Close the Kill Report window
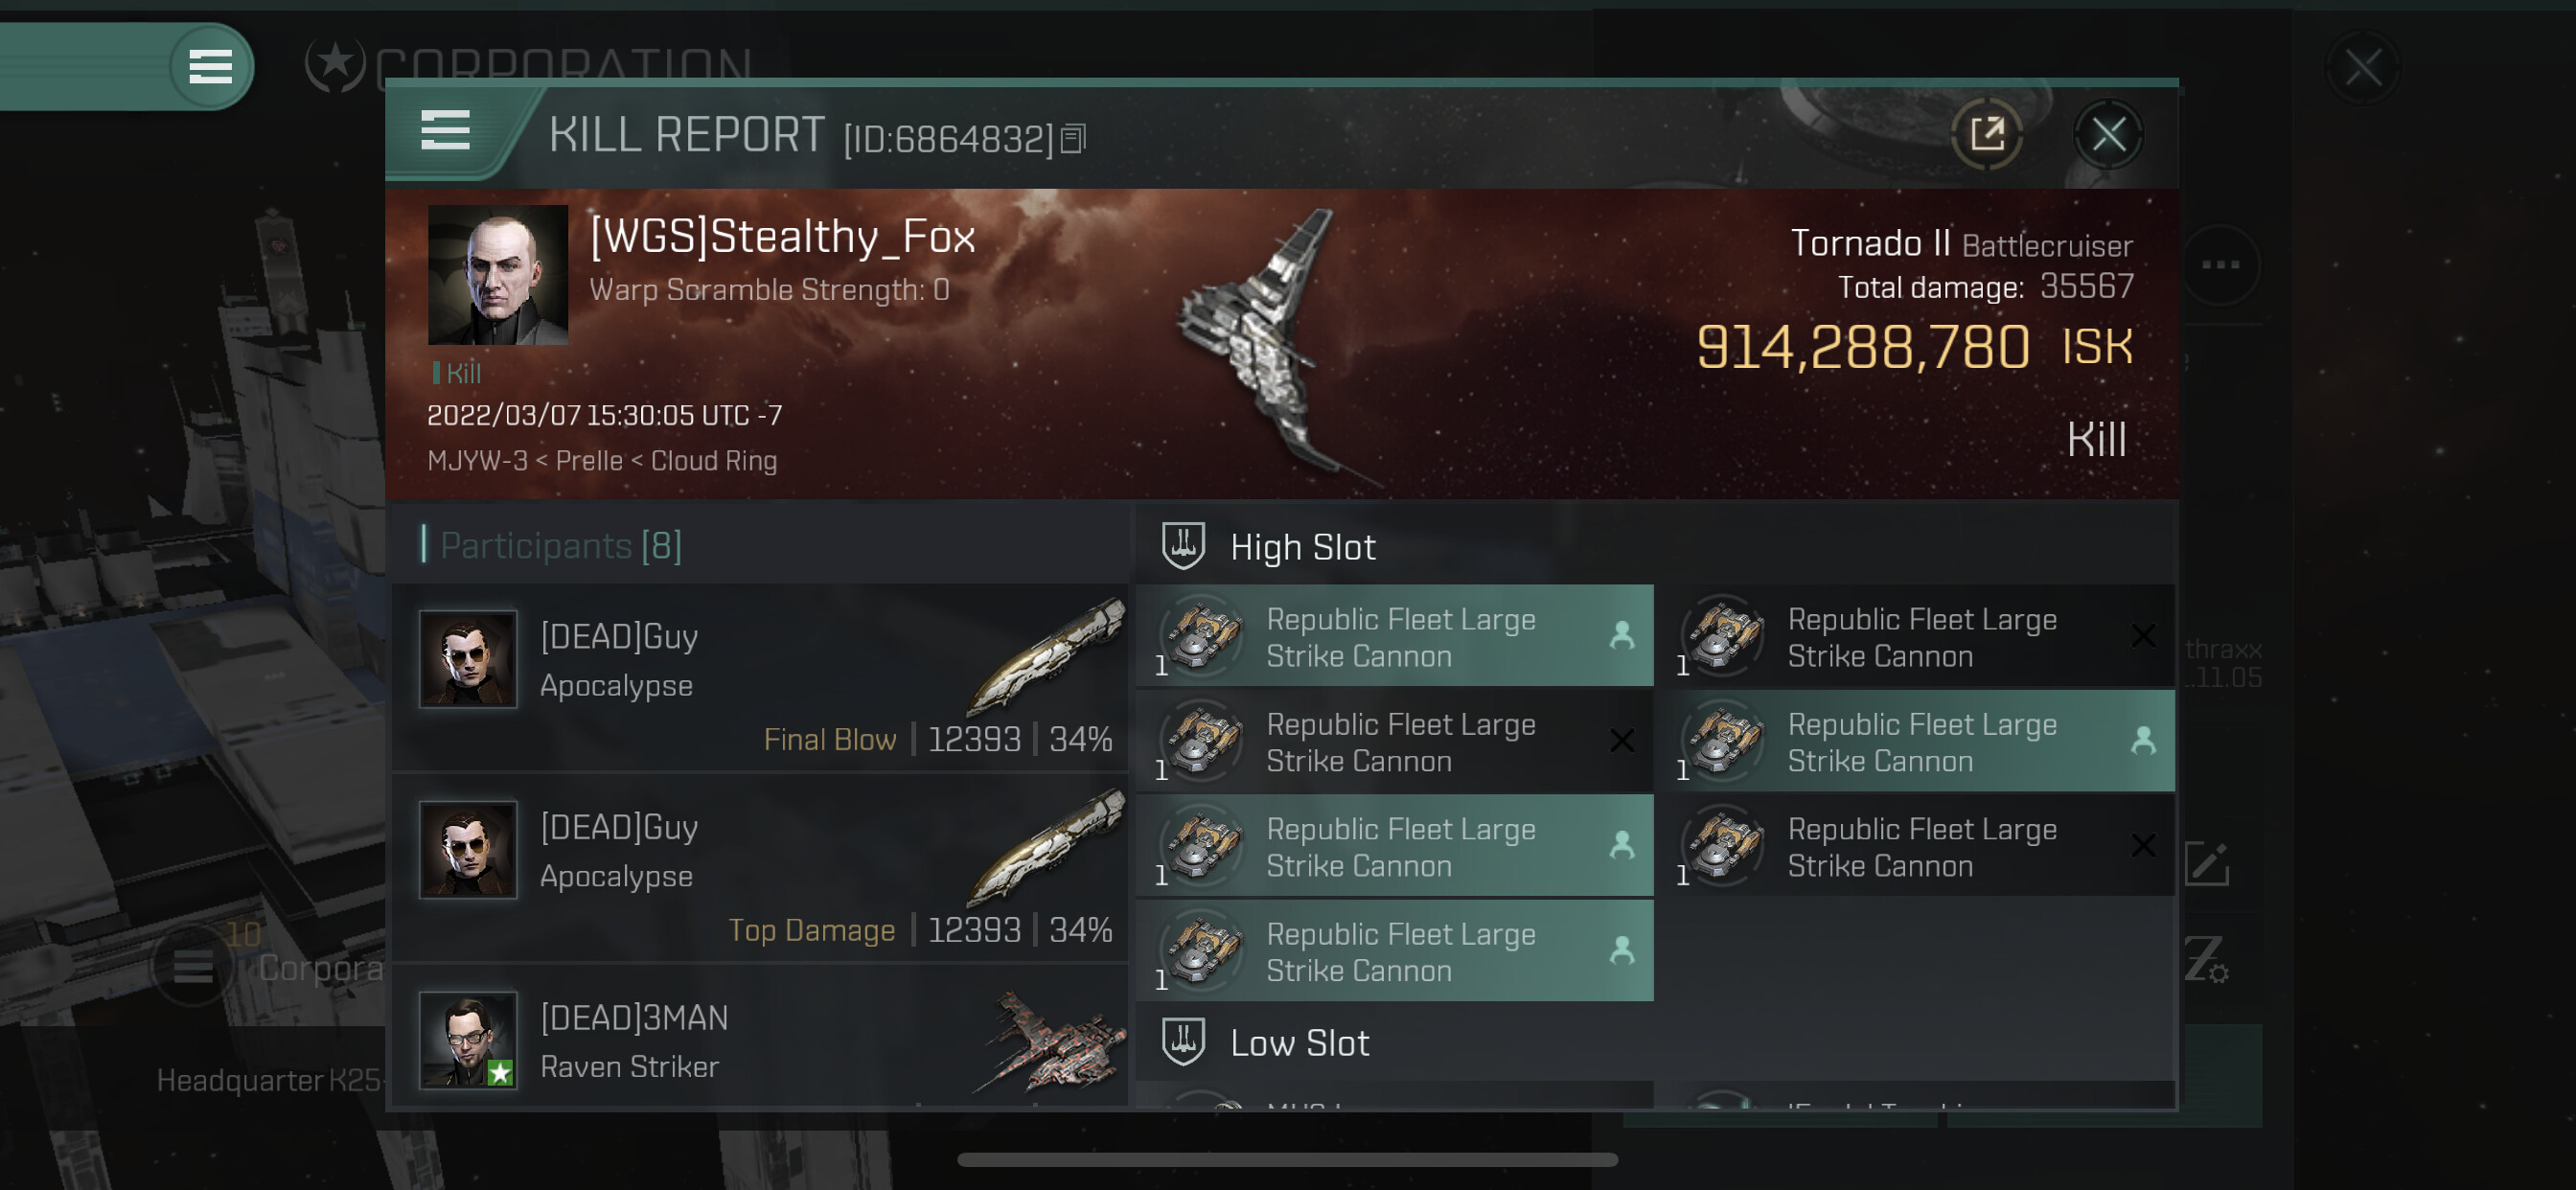Viewport: 2576px width, 1190px height. 2108,134
